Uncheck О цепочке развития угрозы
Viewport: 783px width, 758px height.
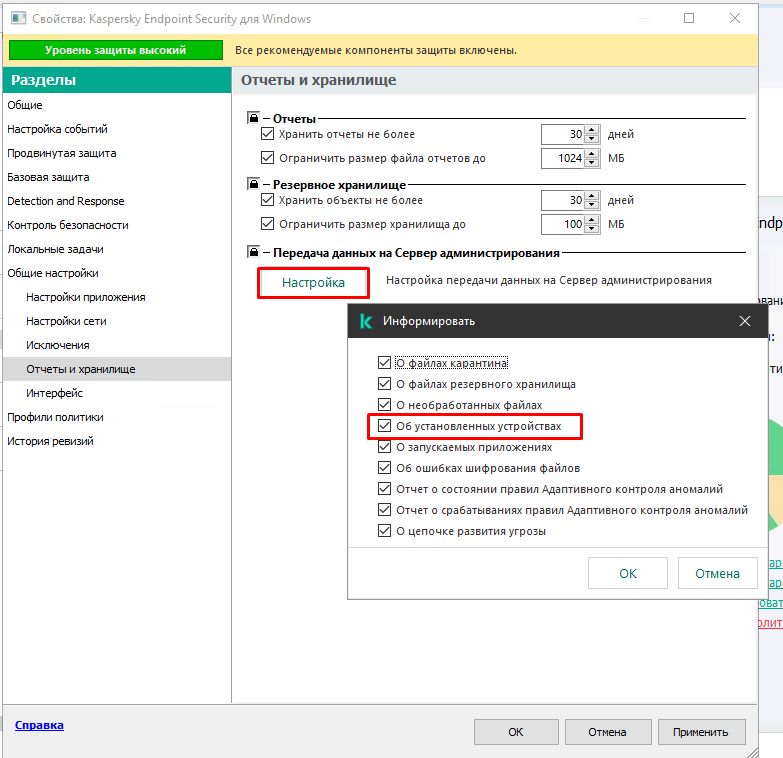click(x=384, y=530)
